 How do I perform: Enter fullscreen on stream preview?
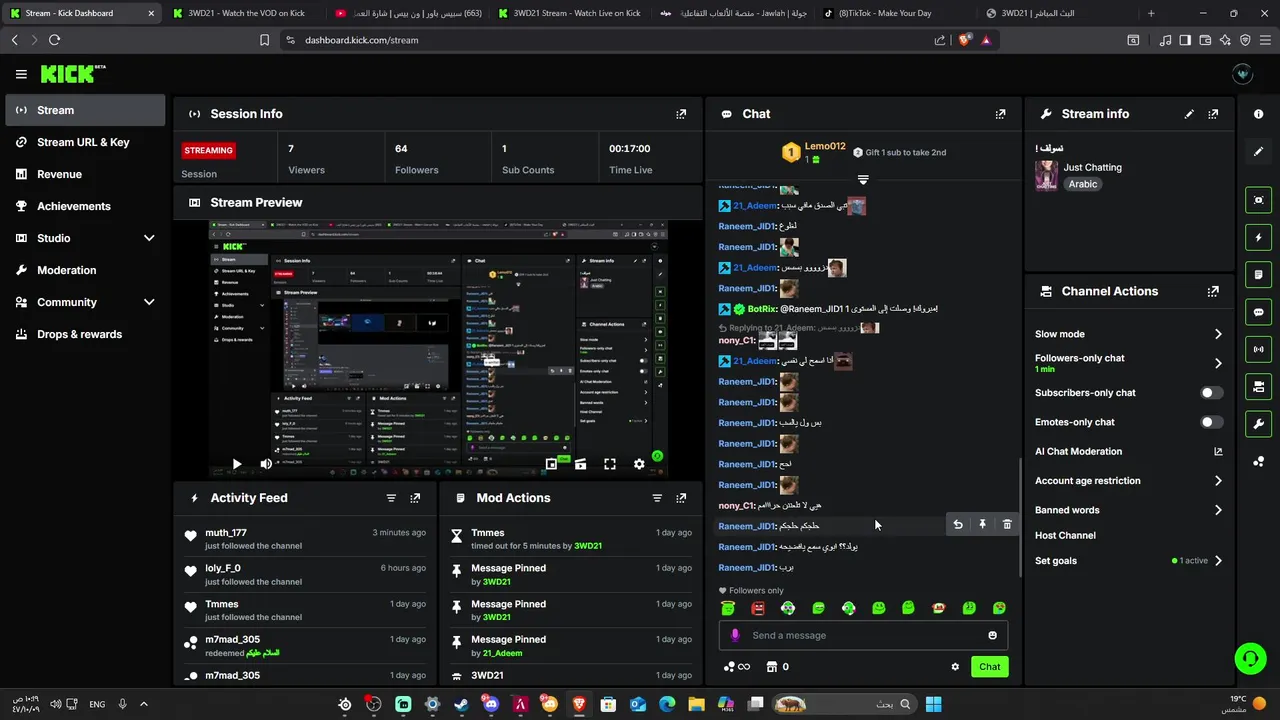(610, 464)
